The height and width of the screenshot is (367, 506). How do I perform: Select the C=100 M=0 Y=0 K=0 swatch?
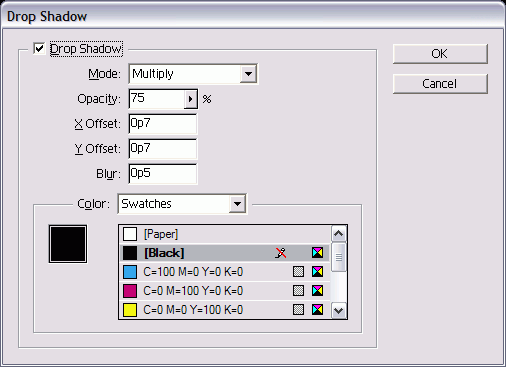point(225,272)
